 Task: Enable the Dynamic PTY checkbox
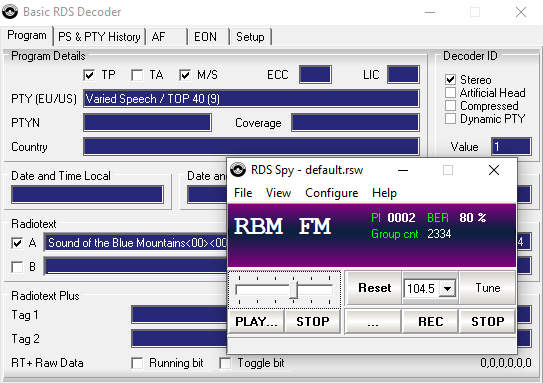pos(450,118)
